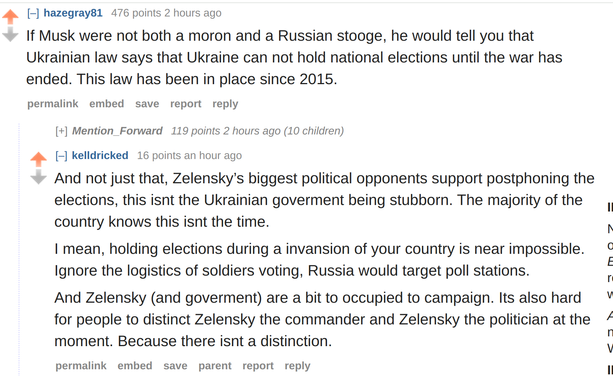Screen dimensions: 613x376
Task: Save hazegray81's comment
Action: click(x=147, y=104)
